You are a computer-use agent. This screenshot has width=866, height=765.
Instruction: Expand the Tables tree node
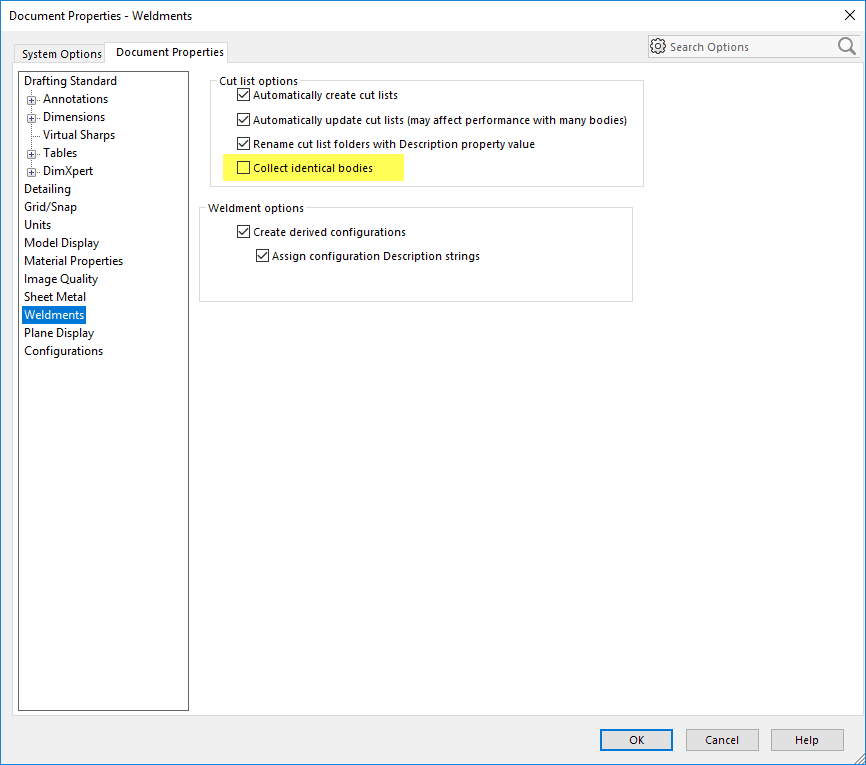(x=31, y=154)
